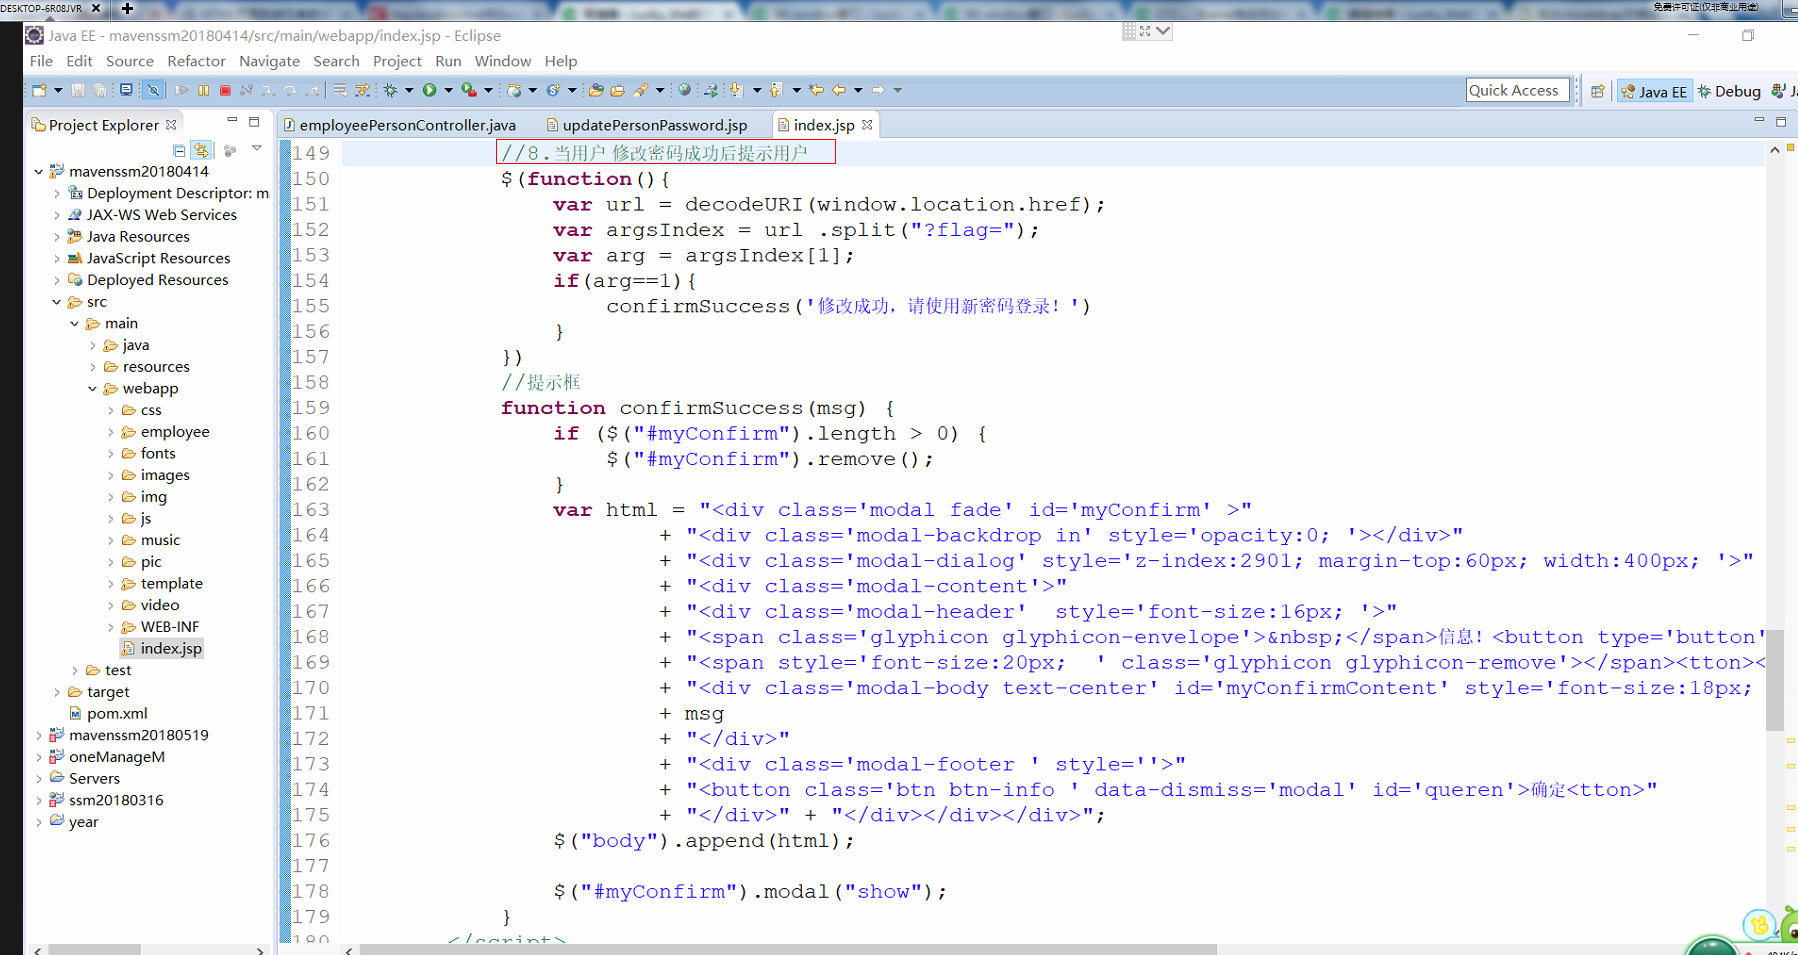Open the Debug configurations dropdown arrow

(409, 90)
